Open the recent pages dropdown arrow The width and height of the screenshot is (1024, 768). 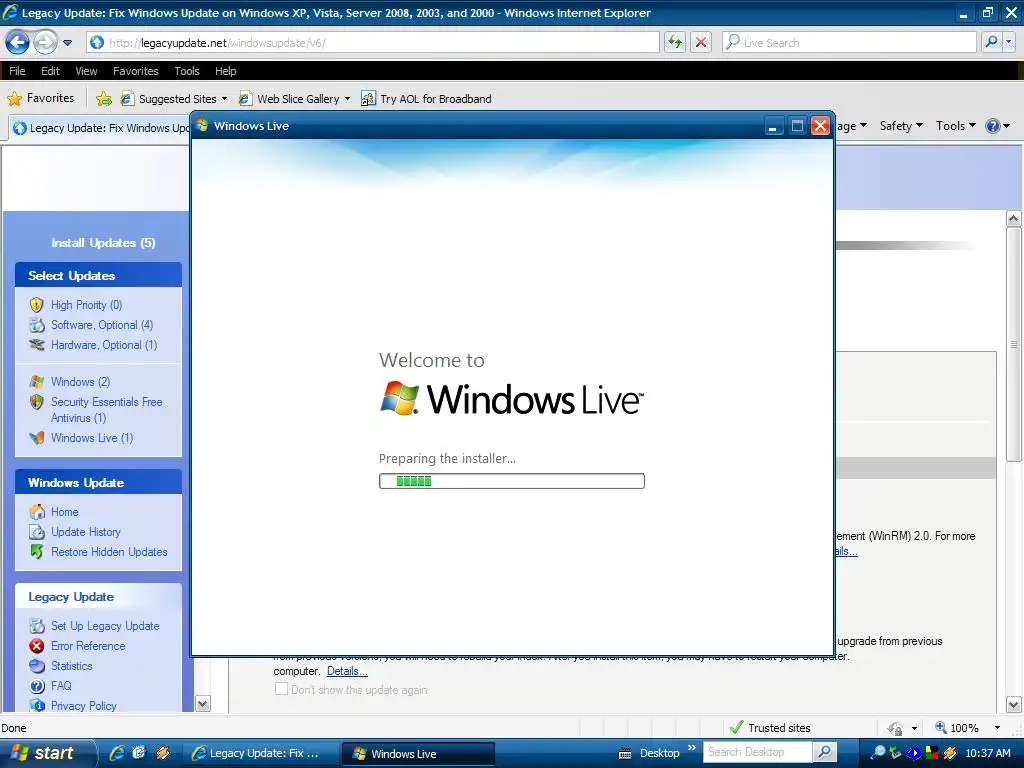[67, 43]
